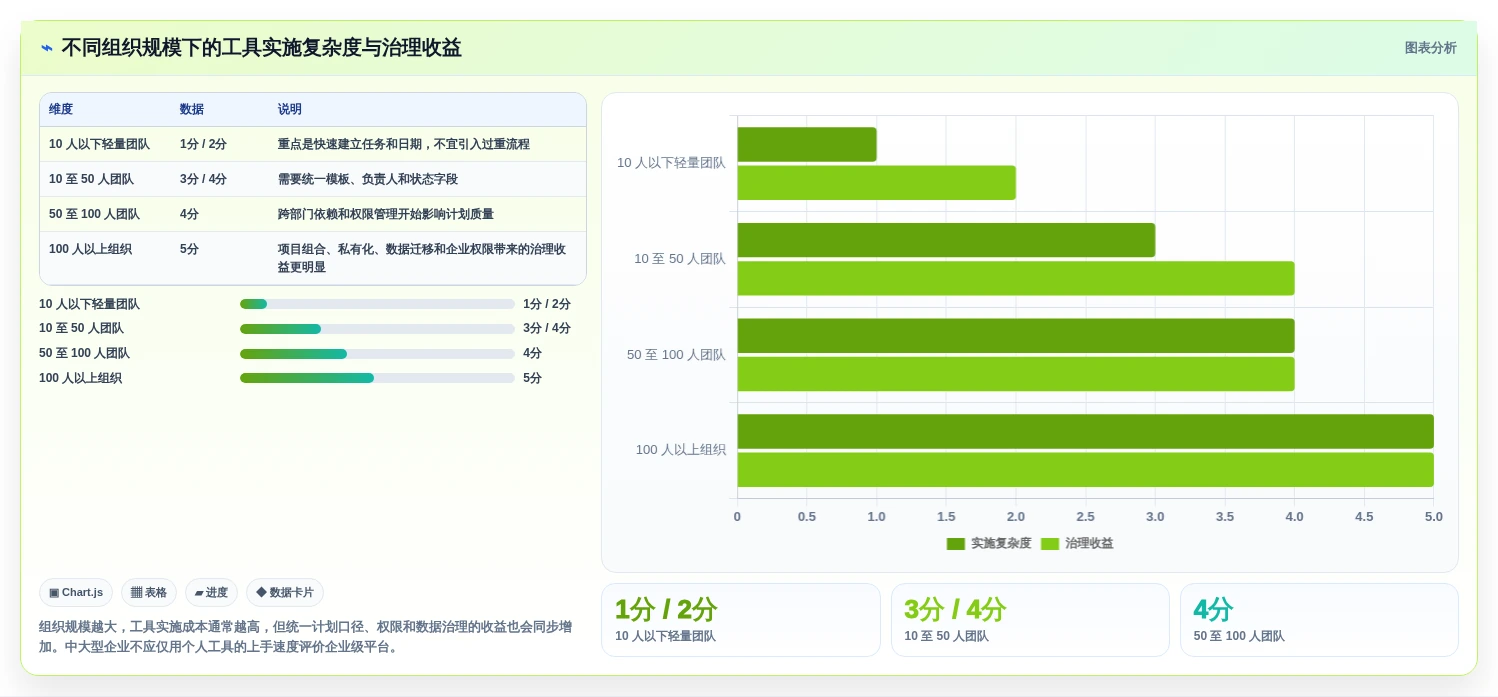Click the dark green bar for 10 人以下轻量团队
The width and height of the screenshot is (1498, 697).
pyautogui.click(x=807, y=145)
